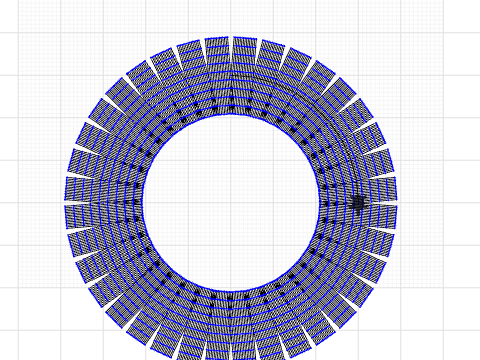Select the outer segment just below right gap
The image size is (480, 360).
pyautogui.click(x=383, y=217)
